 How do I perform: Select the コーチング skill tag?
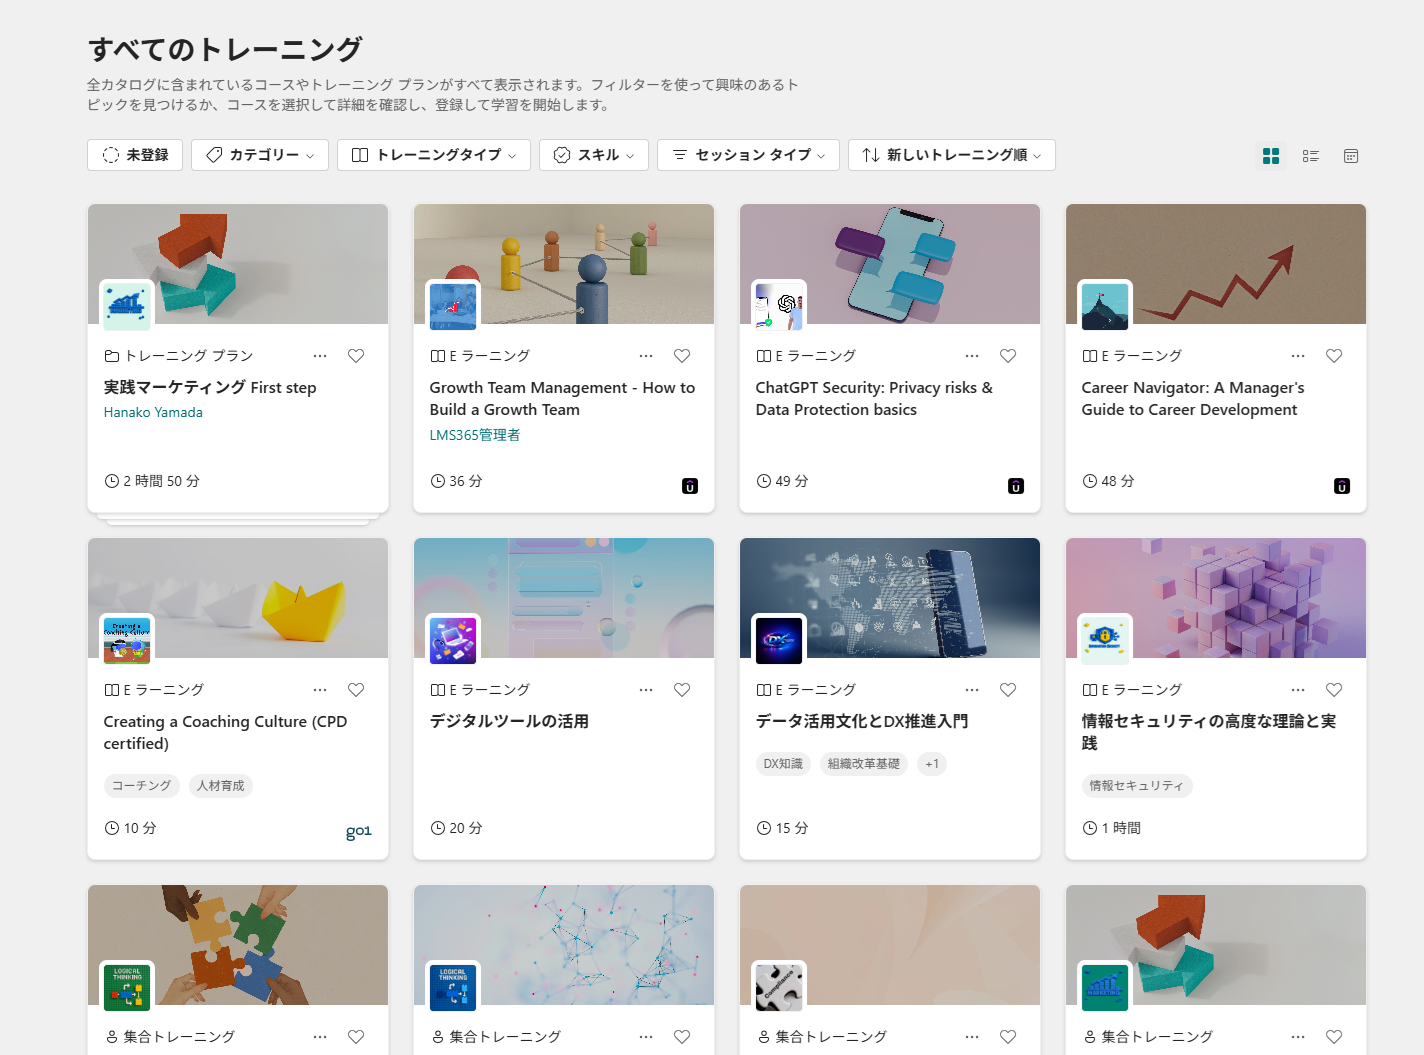click(x=141, y=786)
